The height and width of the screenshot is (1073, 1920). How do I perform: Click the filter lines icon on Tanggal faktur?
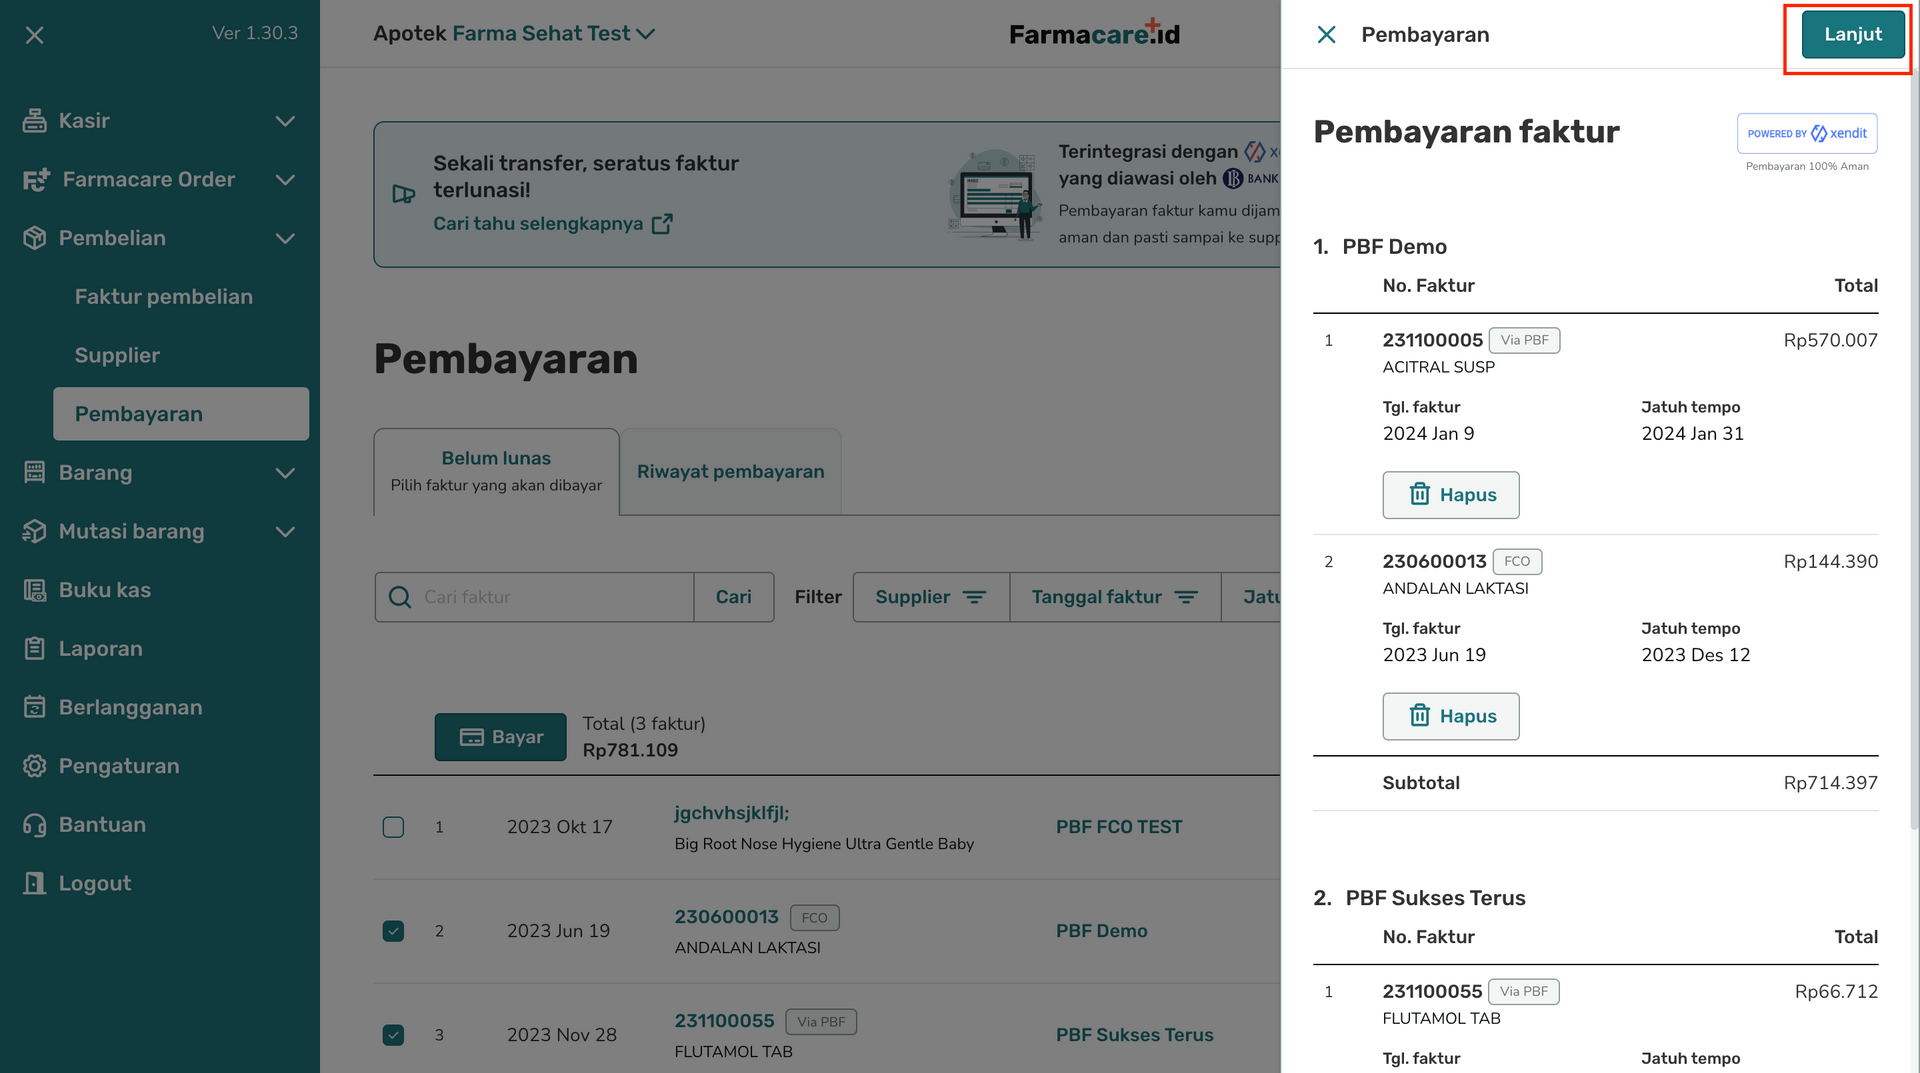tap(1186, 597)
